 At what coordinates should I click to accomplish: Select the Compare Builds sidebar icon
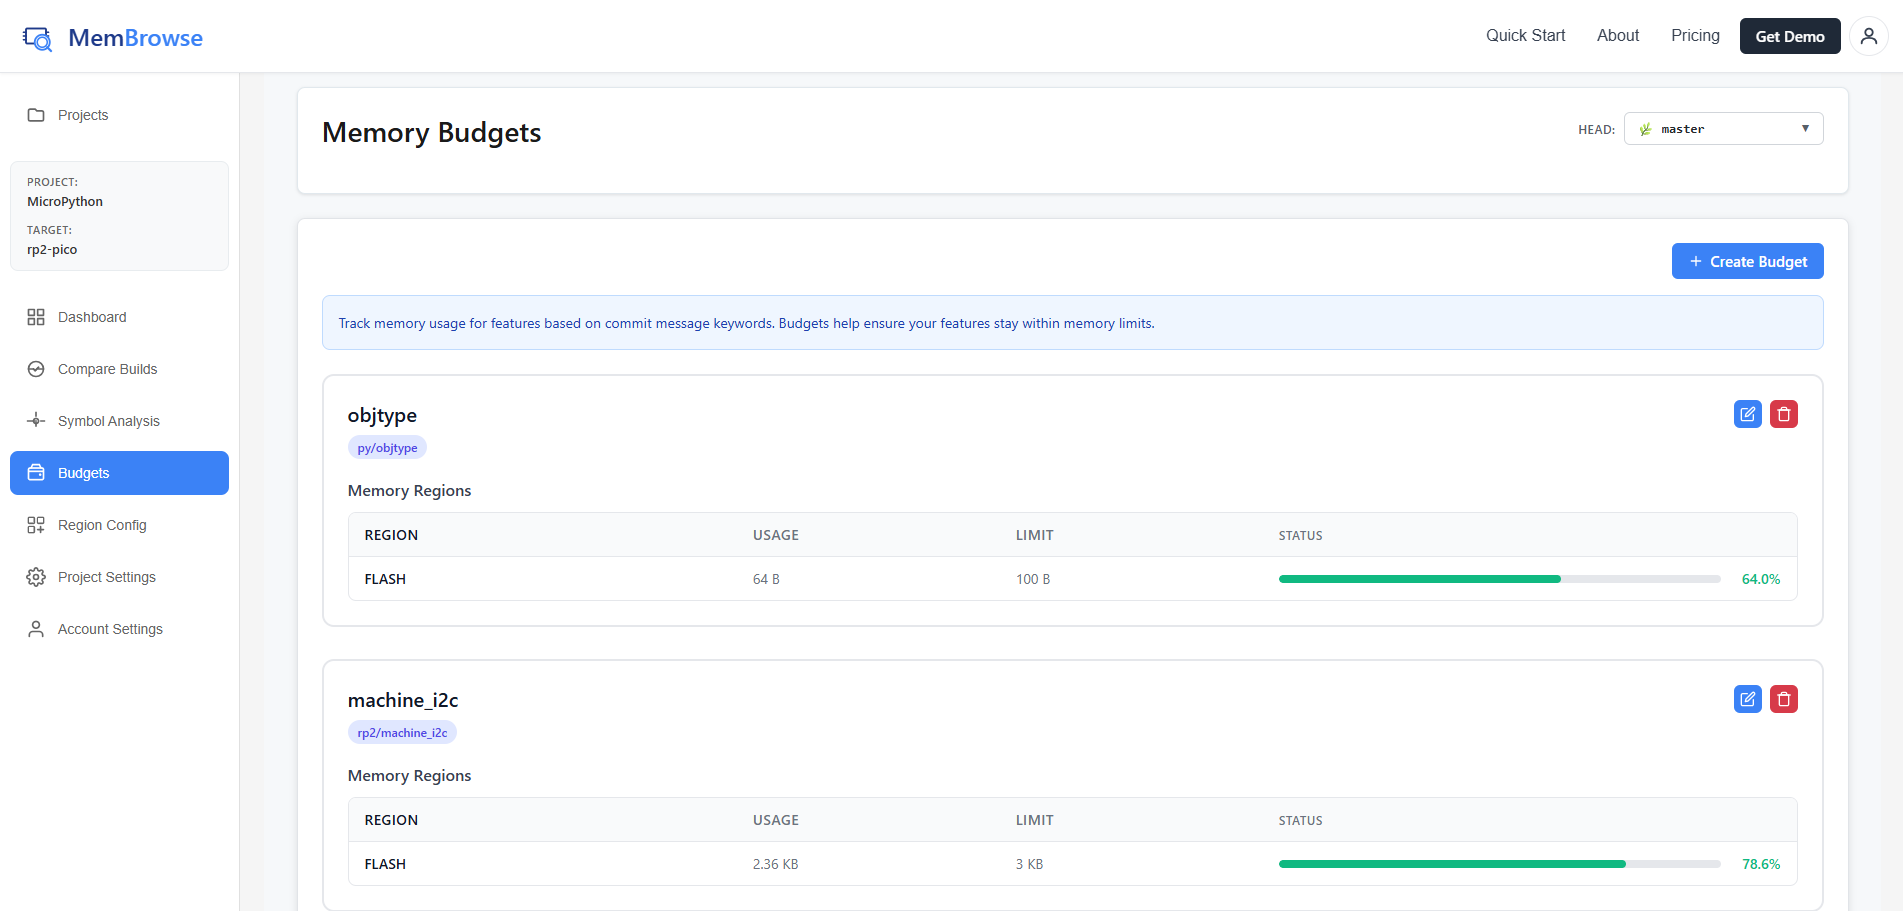[36, 369]
